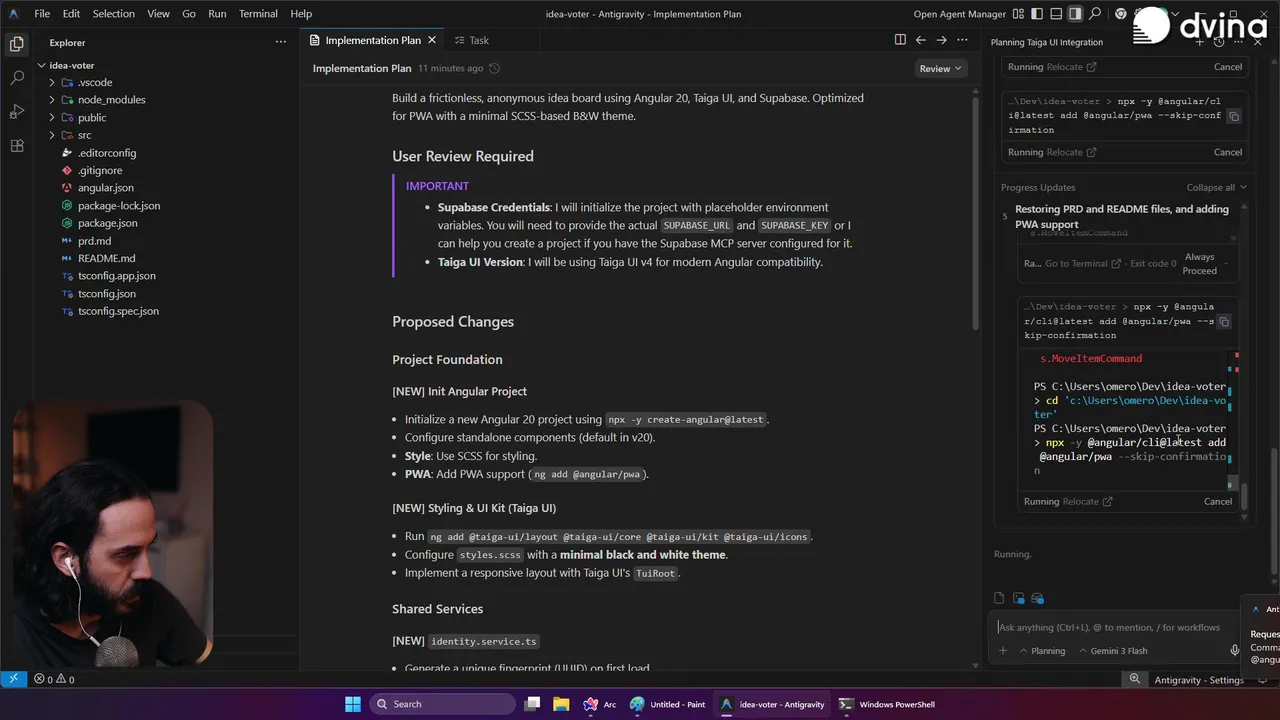
Task: Open README.md file
Action: coord(106,258)
